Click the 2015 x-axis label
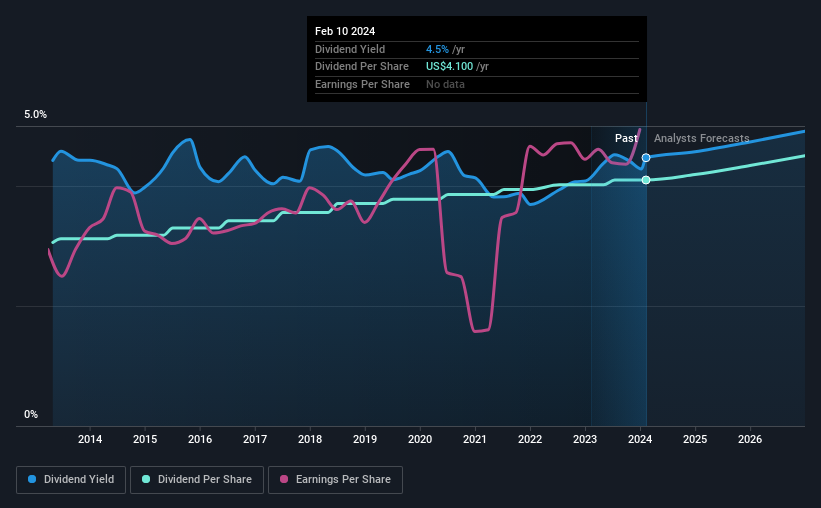This screenshot has width=821, height=508. click(145, 439)
